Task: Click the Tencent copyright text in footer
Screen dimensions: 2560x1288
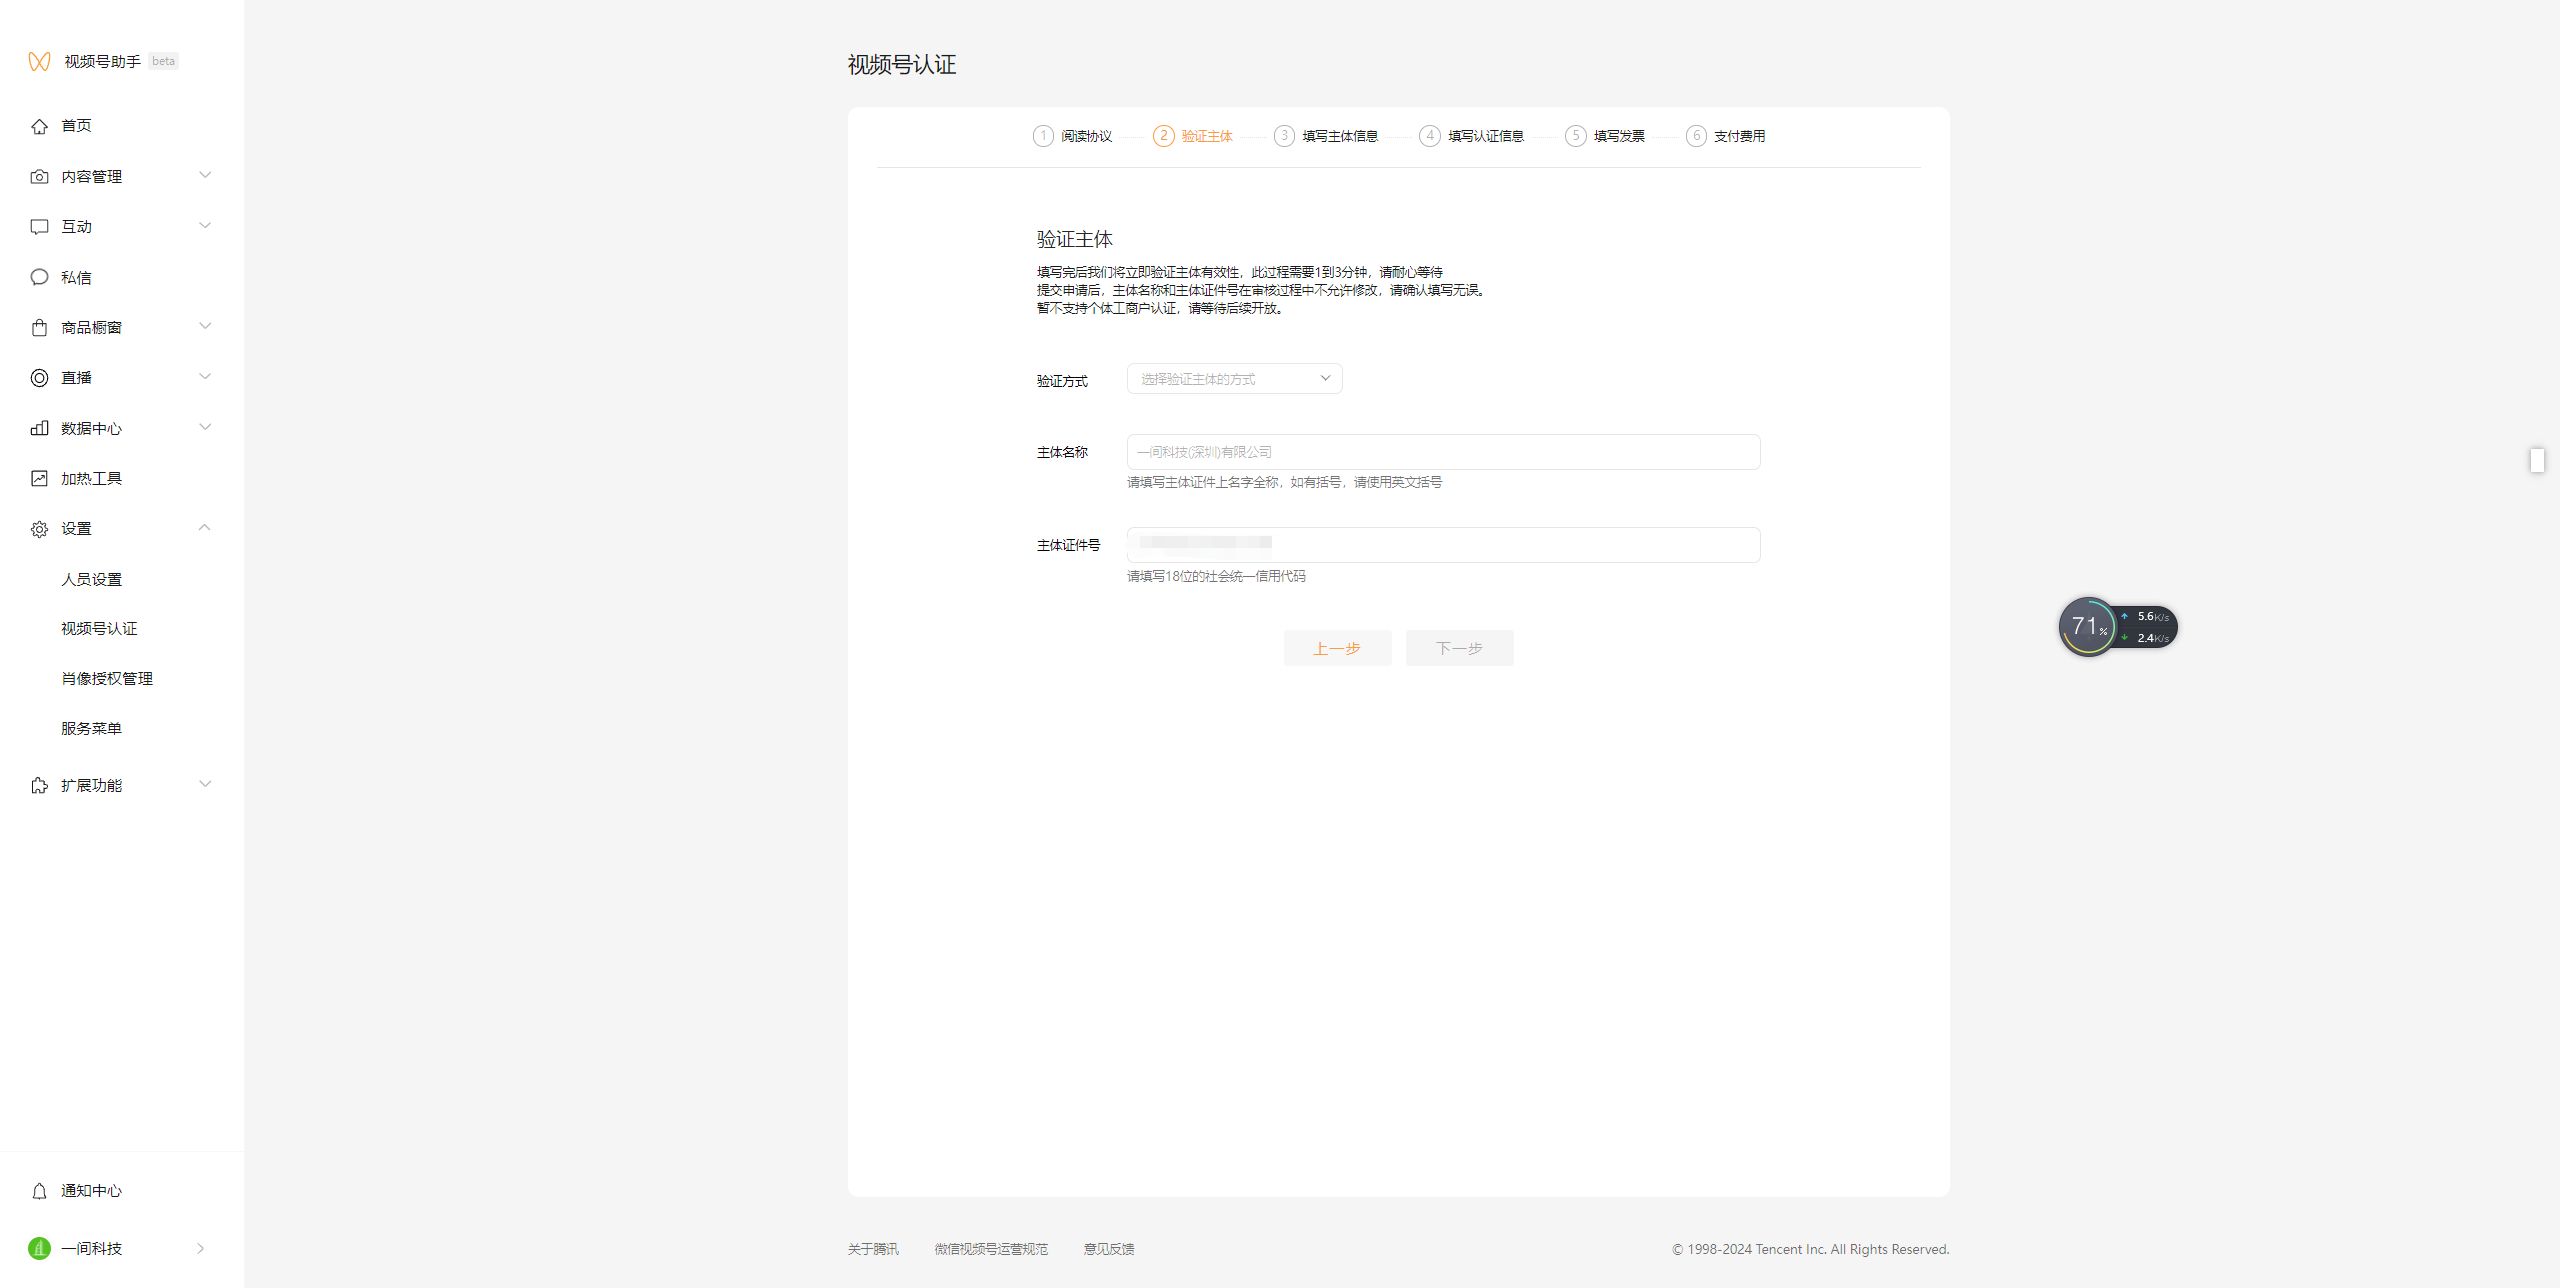Action: click(x=1810, y=1249)
